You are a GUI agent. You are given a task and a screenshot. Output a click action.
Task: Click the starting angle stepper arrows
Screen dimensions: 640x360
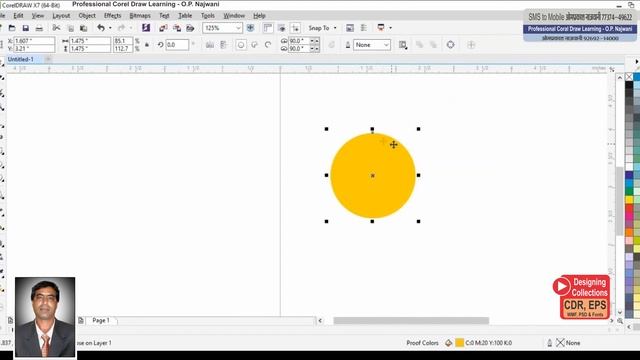point(314,41)
